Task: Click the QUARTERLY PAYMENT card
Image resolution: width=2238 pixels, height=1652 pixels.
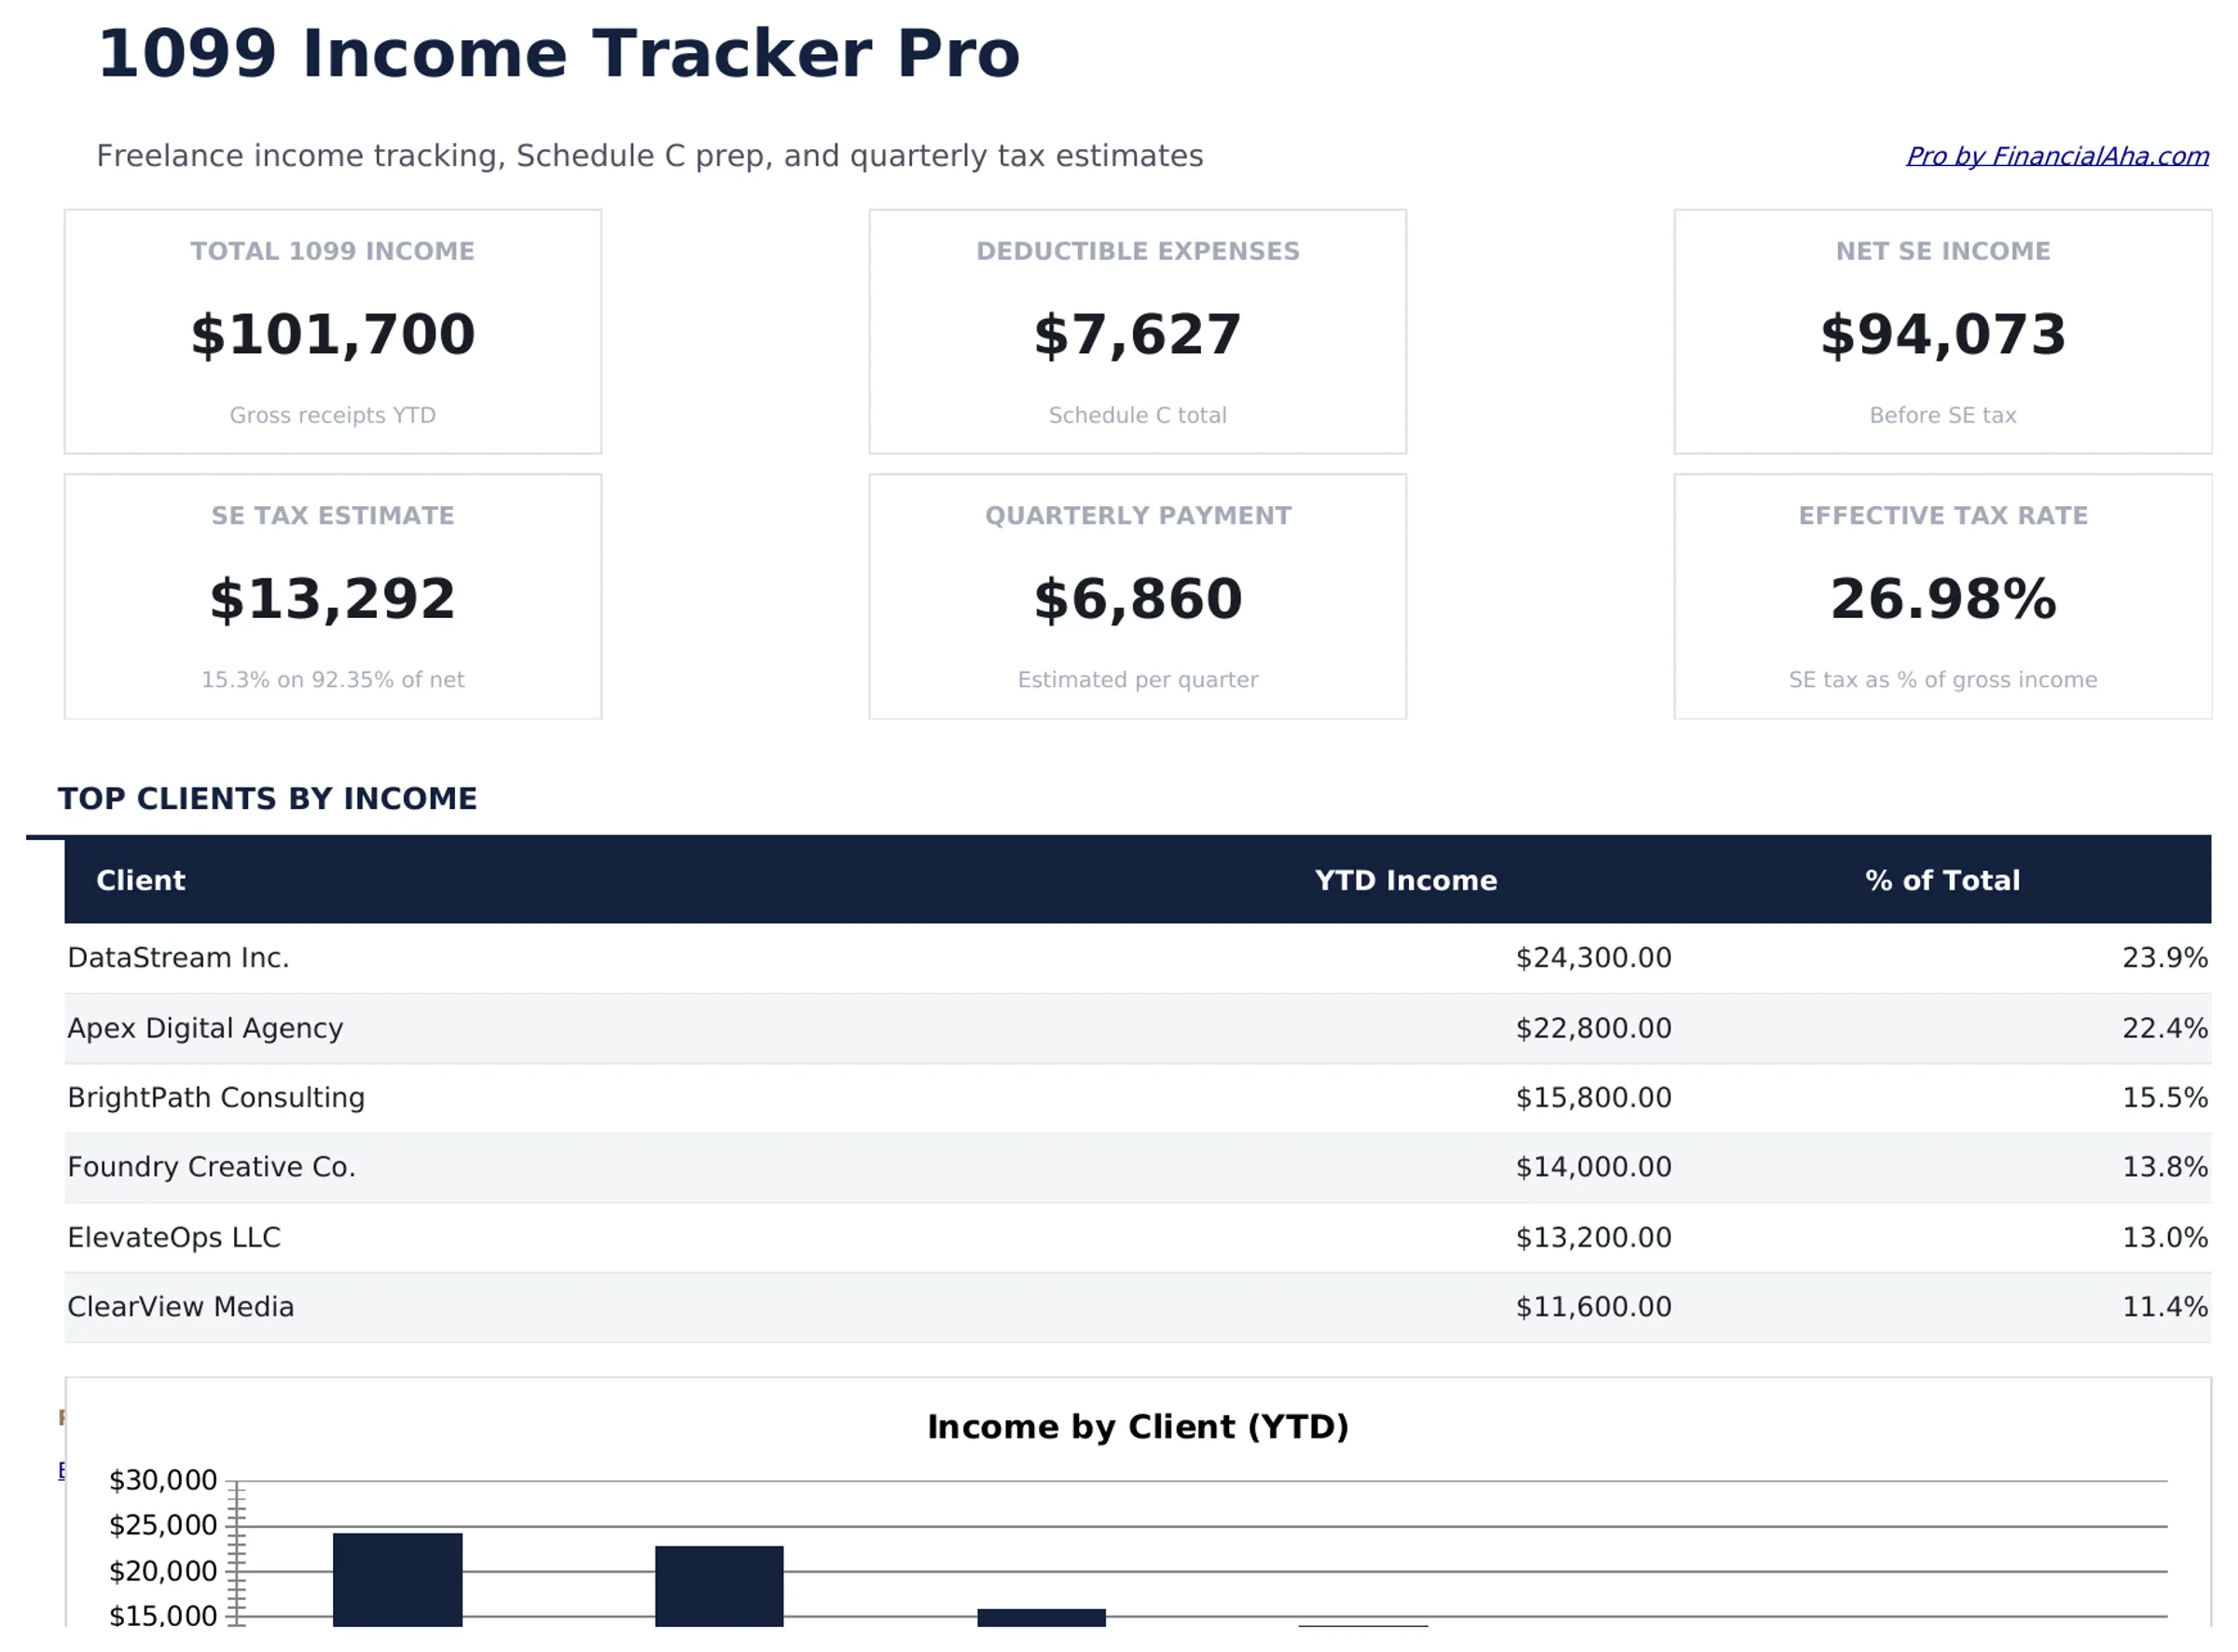Action: pos(1138,595)
